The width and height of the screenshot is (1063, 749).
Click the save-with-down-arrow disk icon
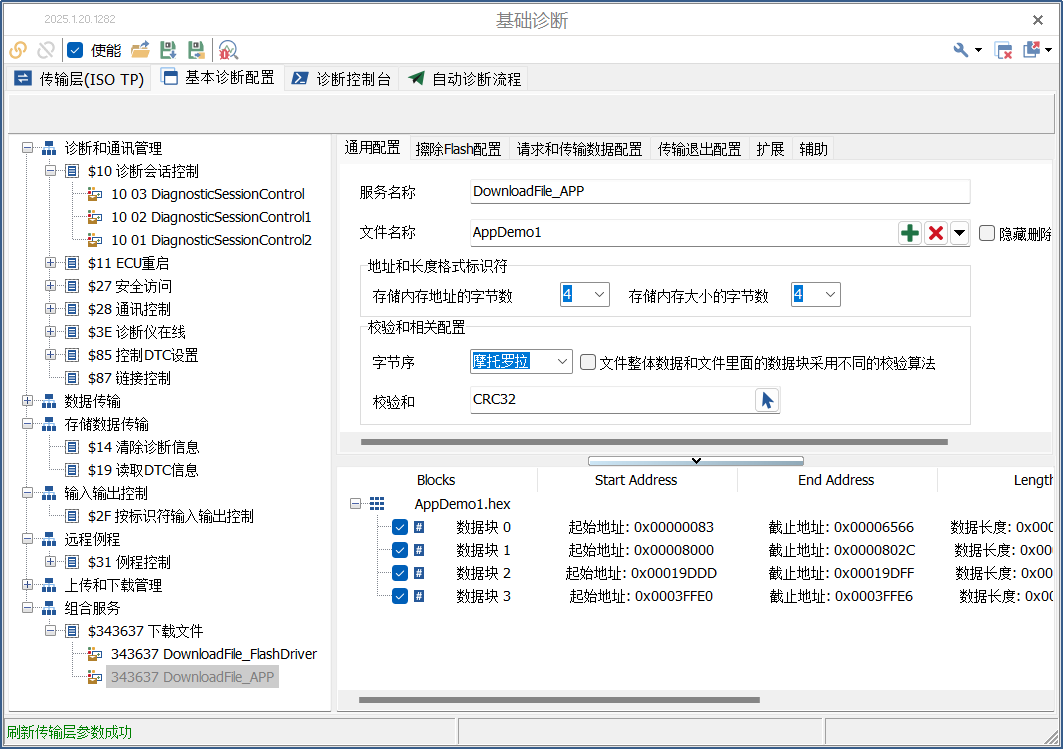pos(168,50)
